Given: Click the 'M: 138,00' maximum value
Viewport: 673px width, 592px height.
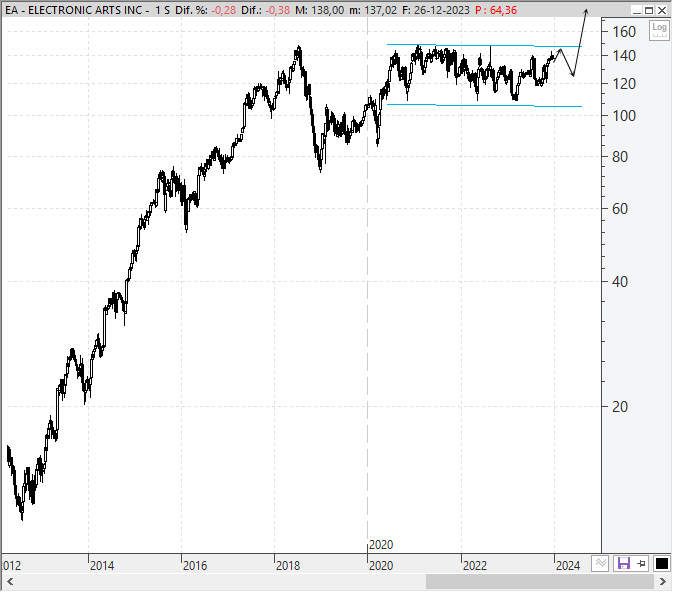Looking at the screenshot, I should click(319, 10).
